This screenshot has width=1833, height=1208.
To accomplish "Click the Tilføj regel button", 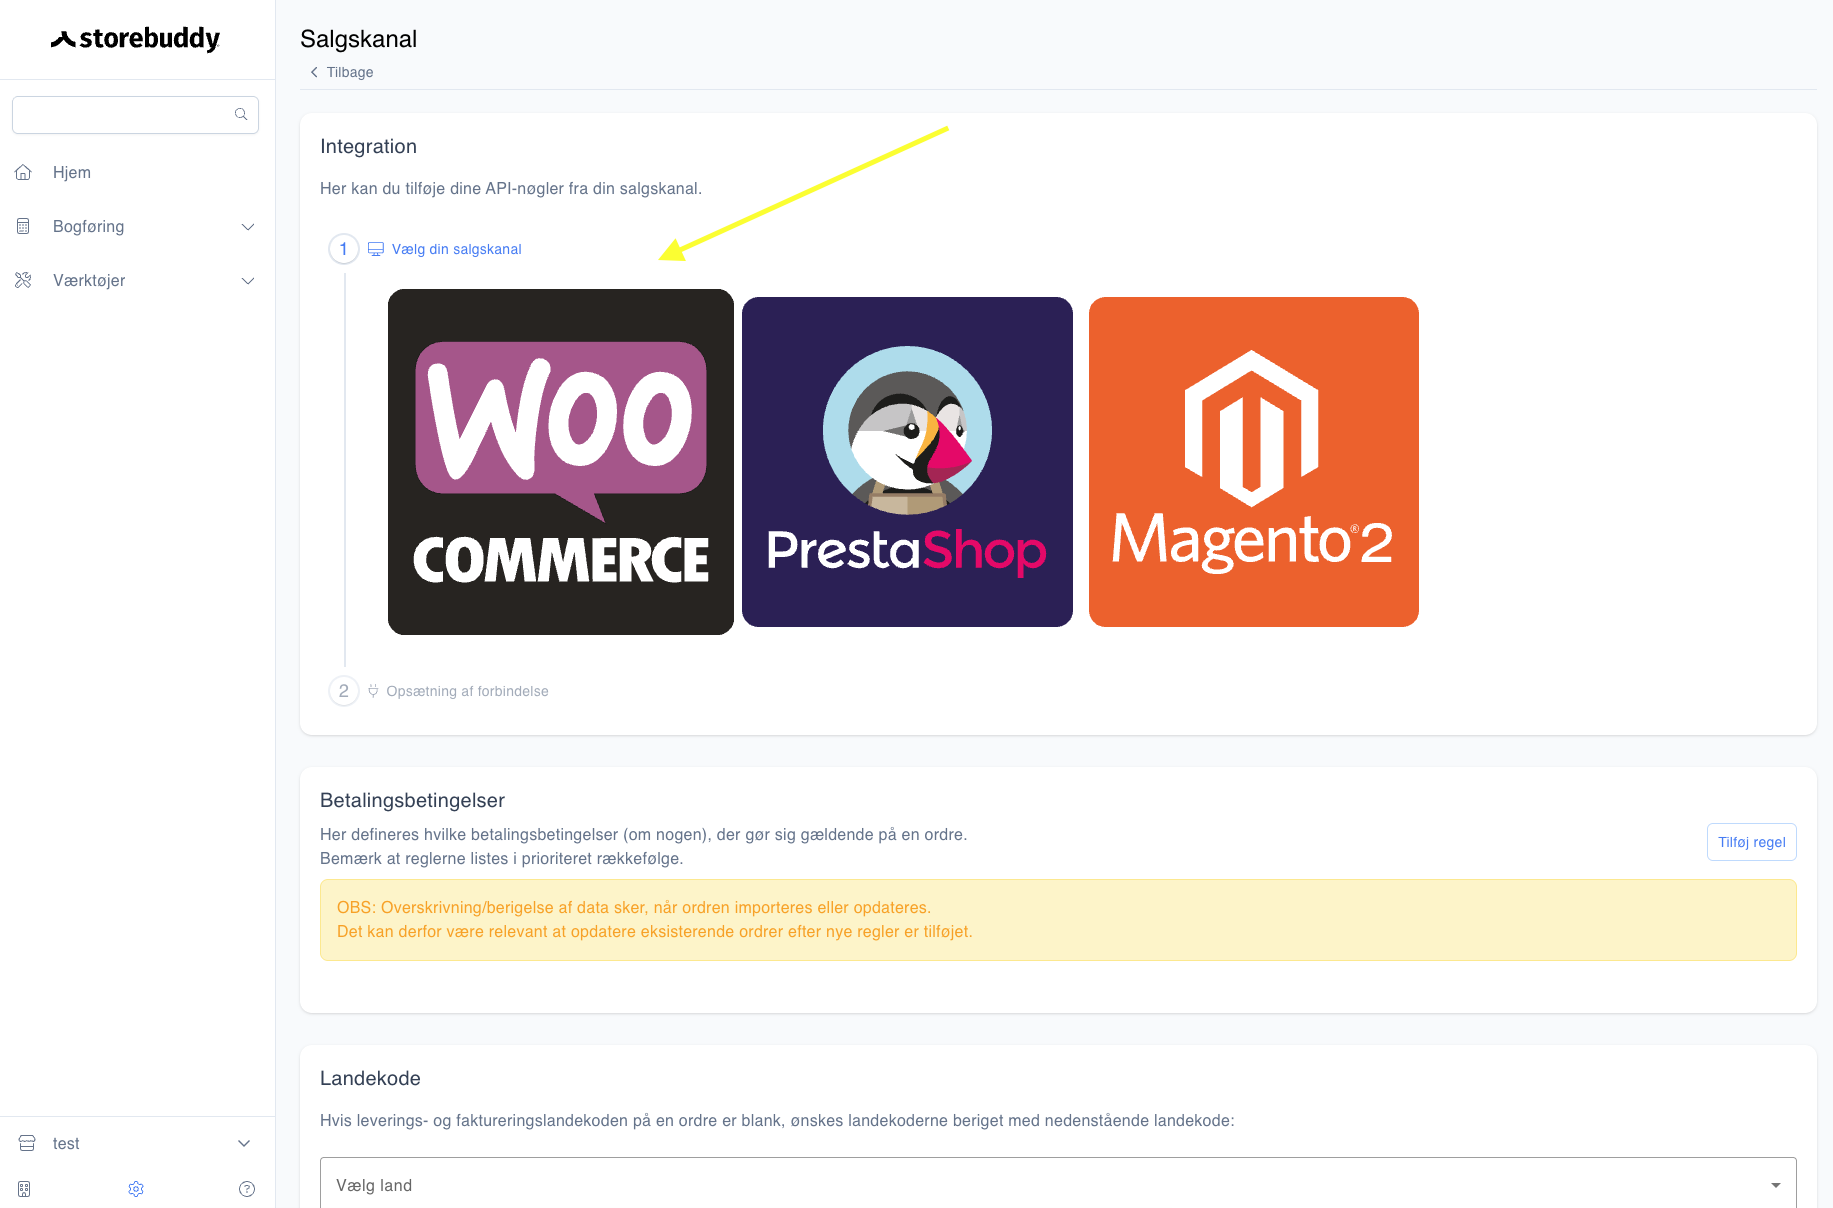I will point(1751,842).
